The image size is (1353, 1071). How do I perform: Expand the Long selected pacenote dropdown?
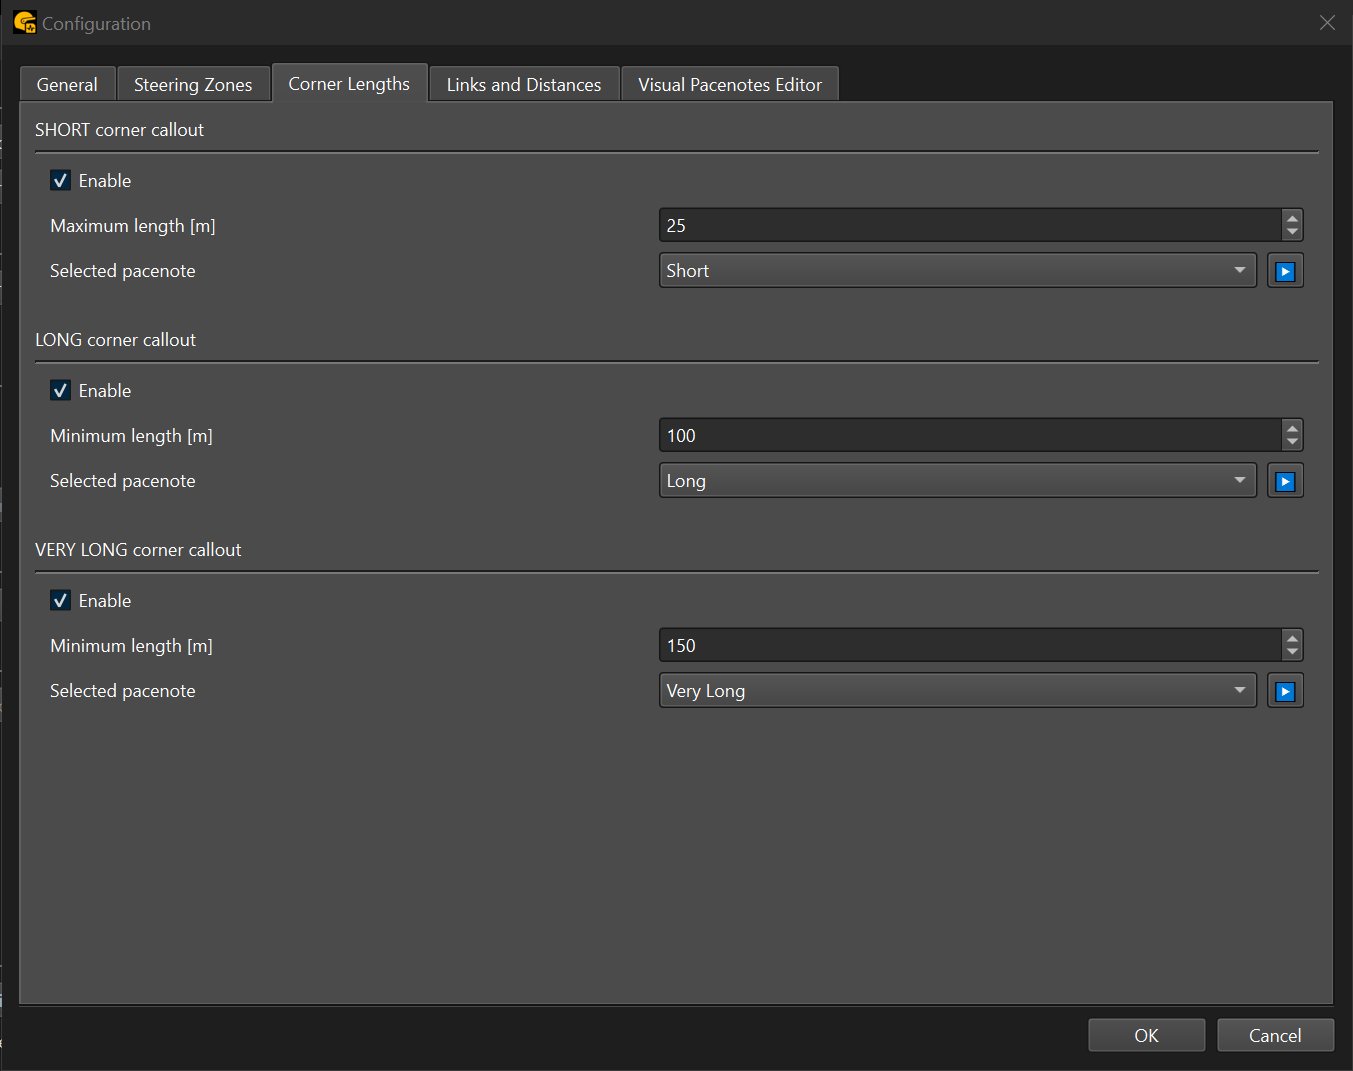(957, 481)
